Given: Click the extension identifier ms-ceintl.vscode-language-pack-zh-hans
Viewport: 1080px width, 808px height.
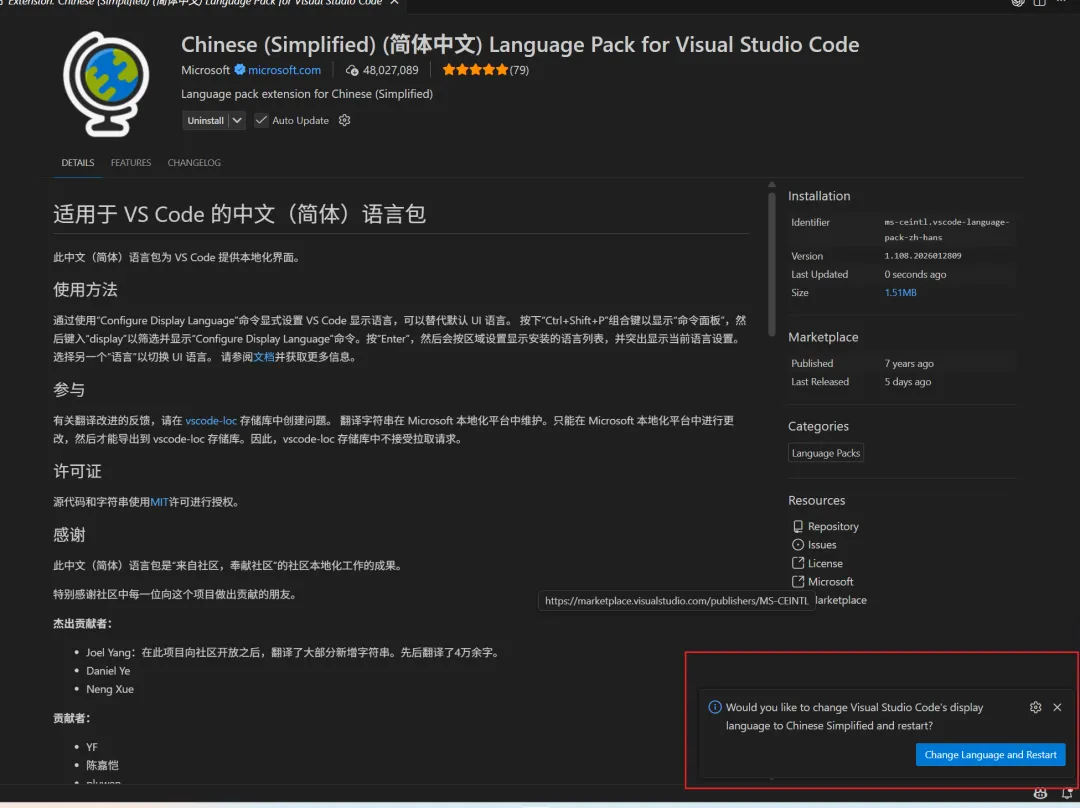Looking at the screenshot, I should click(946, 229).
